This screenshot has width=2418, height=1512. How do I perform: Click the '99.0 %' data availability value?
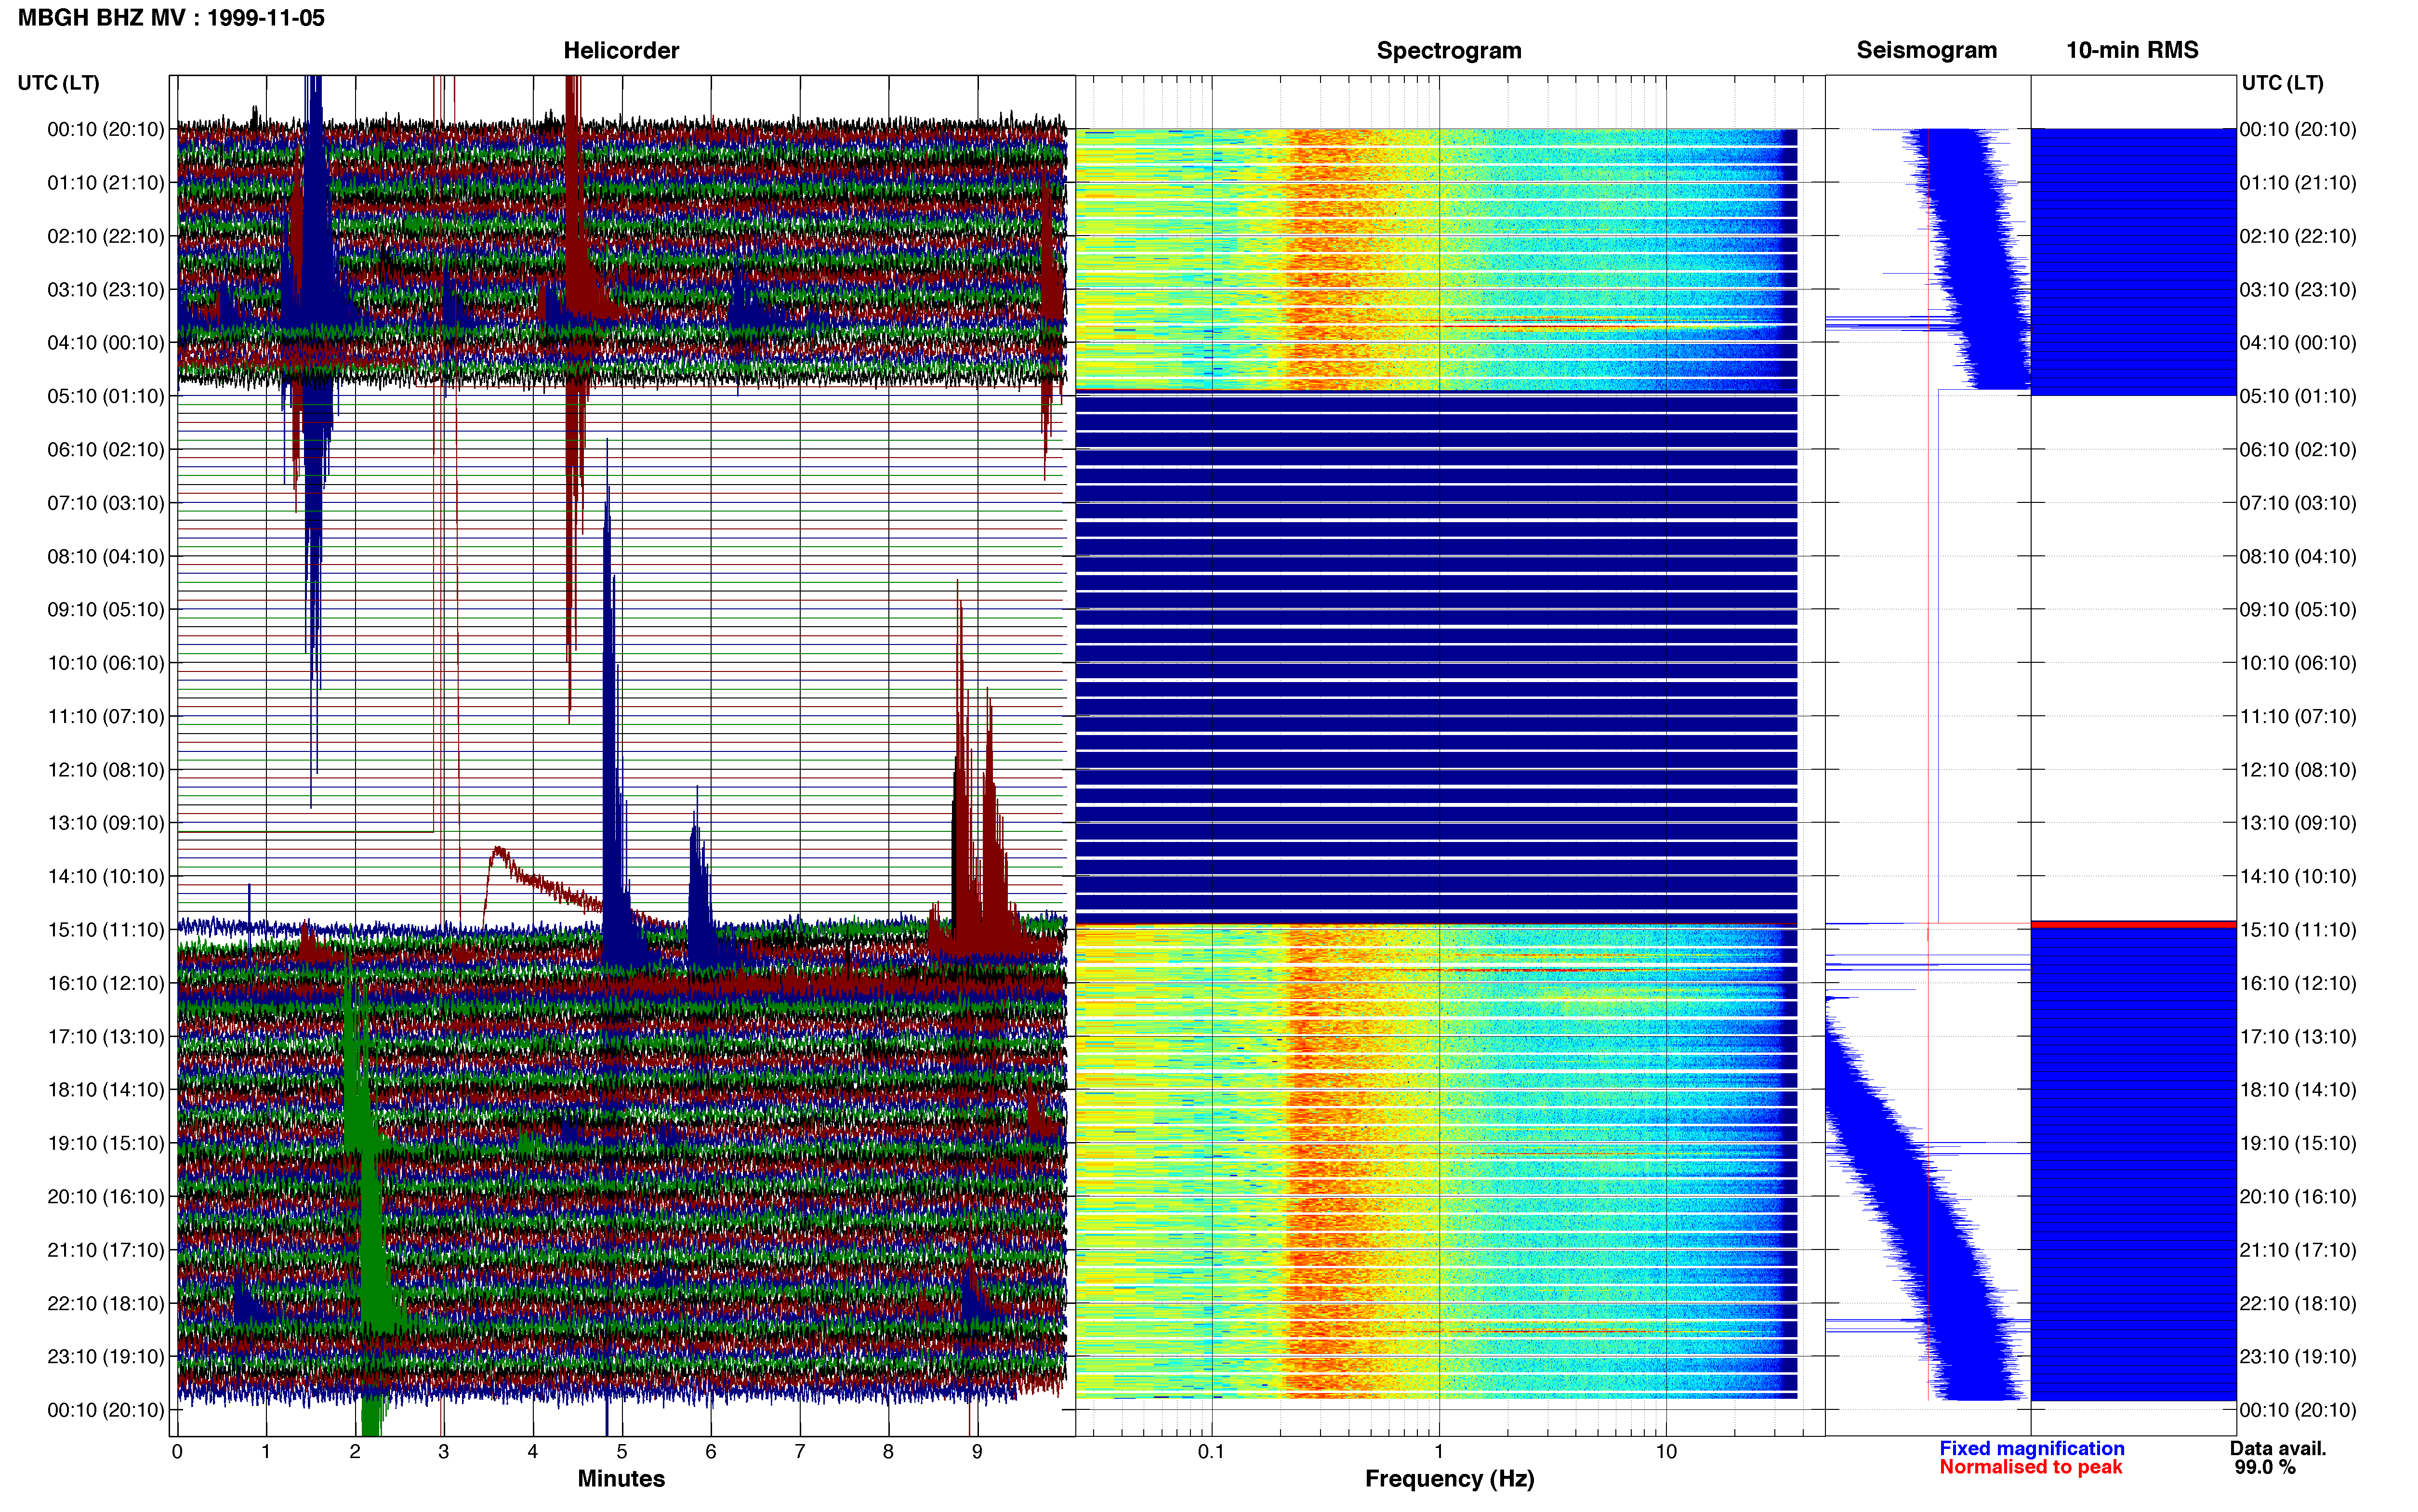click(x=2265, y=1467)
